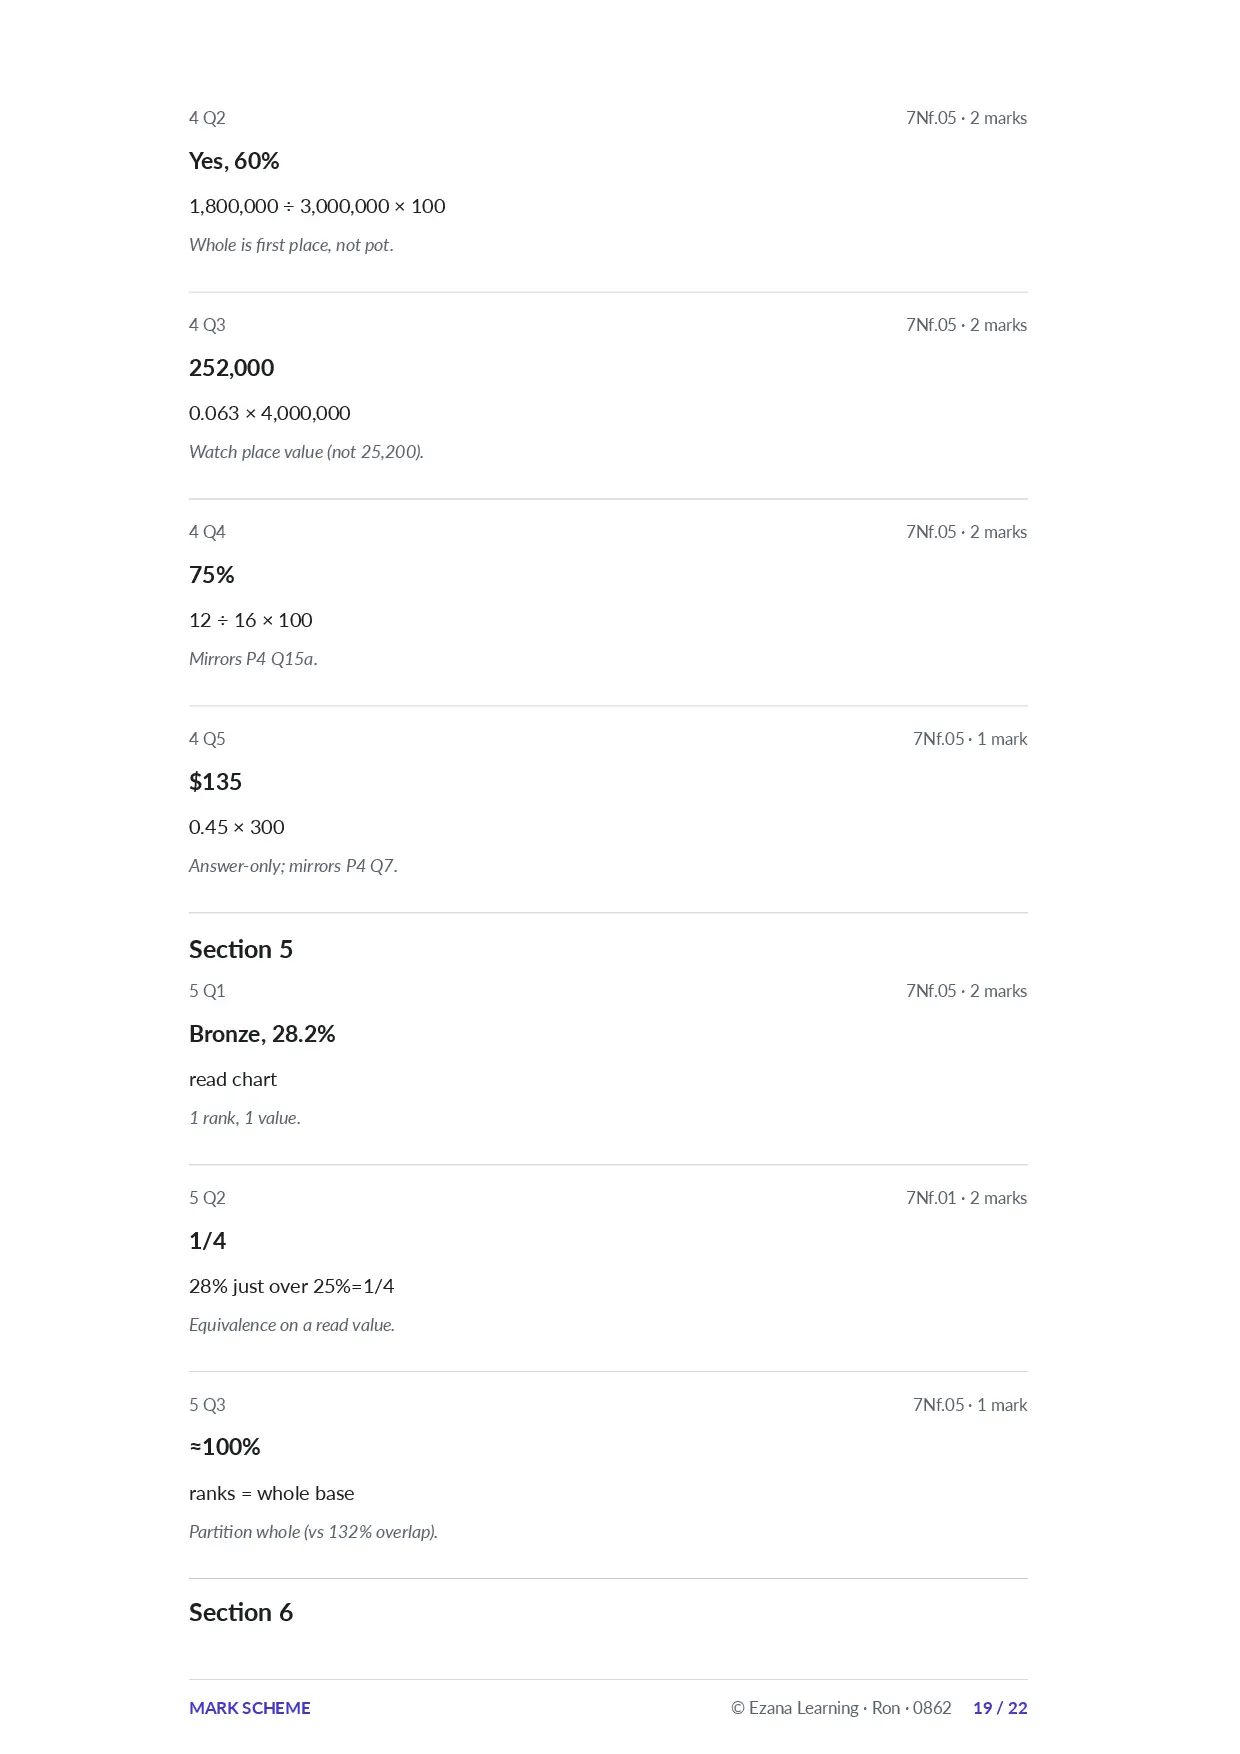Click the '7Nf.05 · 1 mark' tag for 4 Q5
The height and width of the screenshot is (1754, 1240).
970,739
